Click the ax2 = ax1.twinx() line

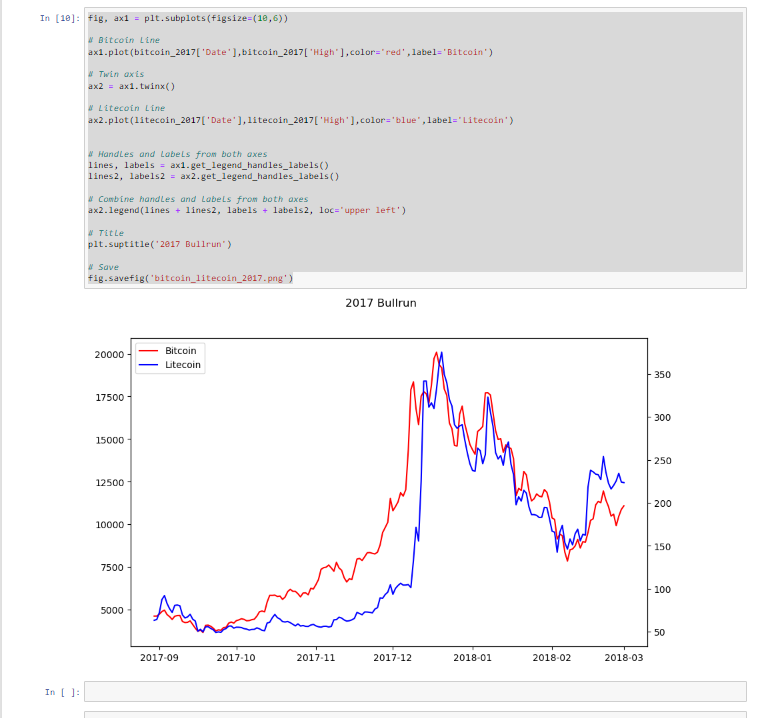(131, 86)
